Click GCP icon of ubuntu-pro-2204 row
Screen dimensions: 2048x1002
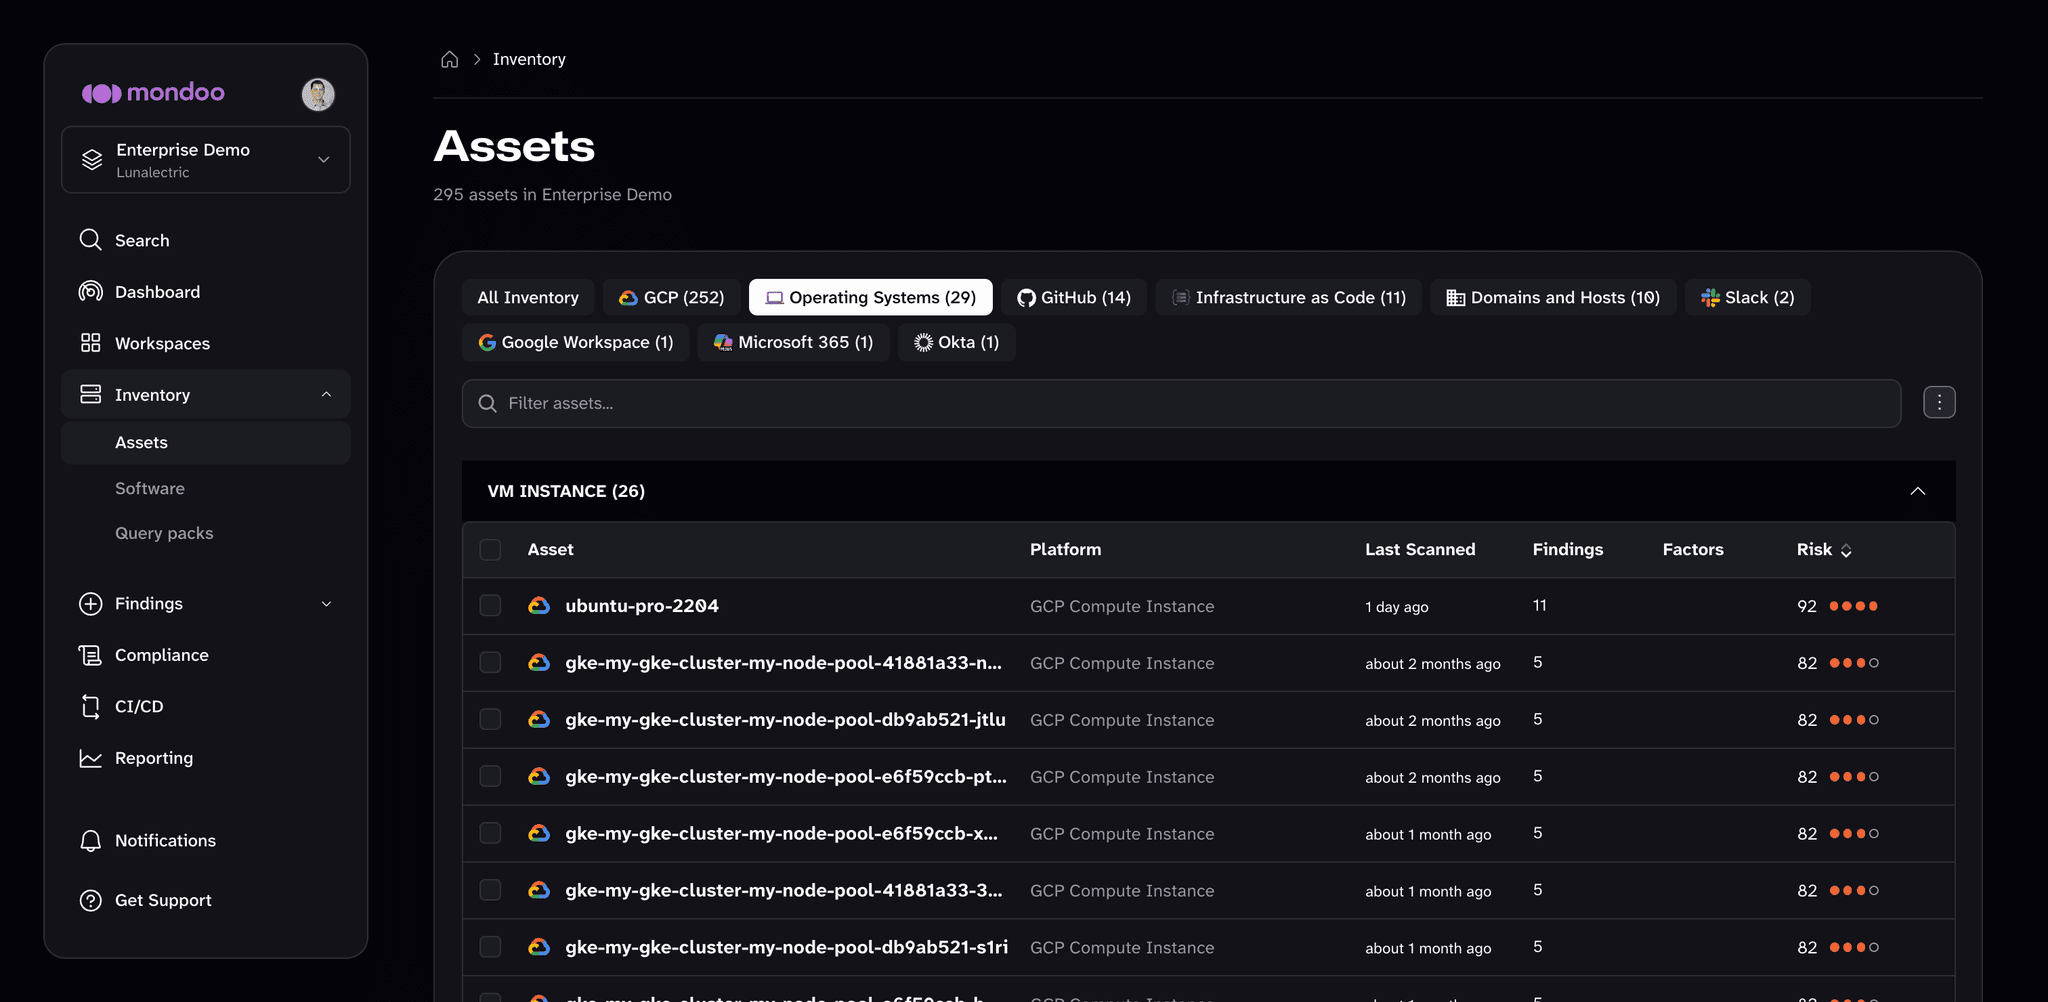[539, 606]
